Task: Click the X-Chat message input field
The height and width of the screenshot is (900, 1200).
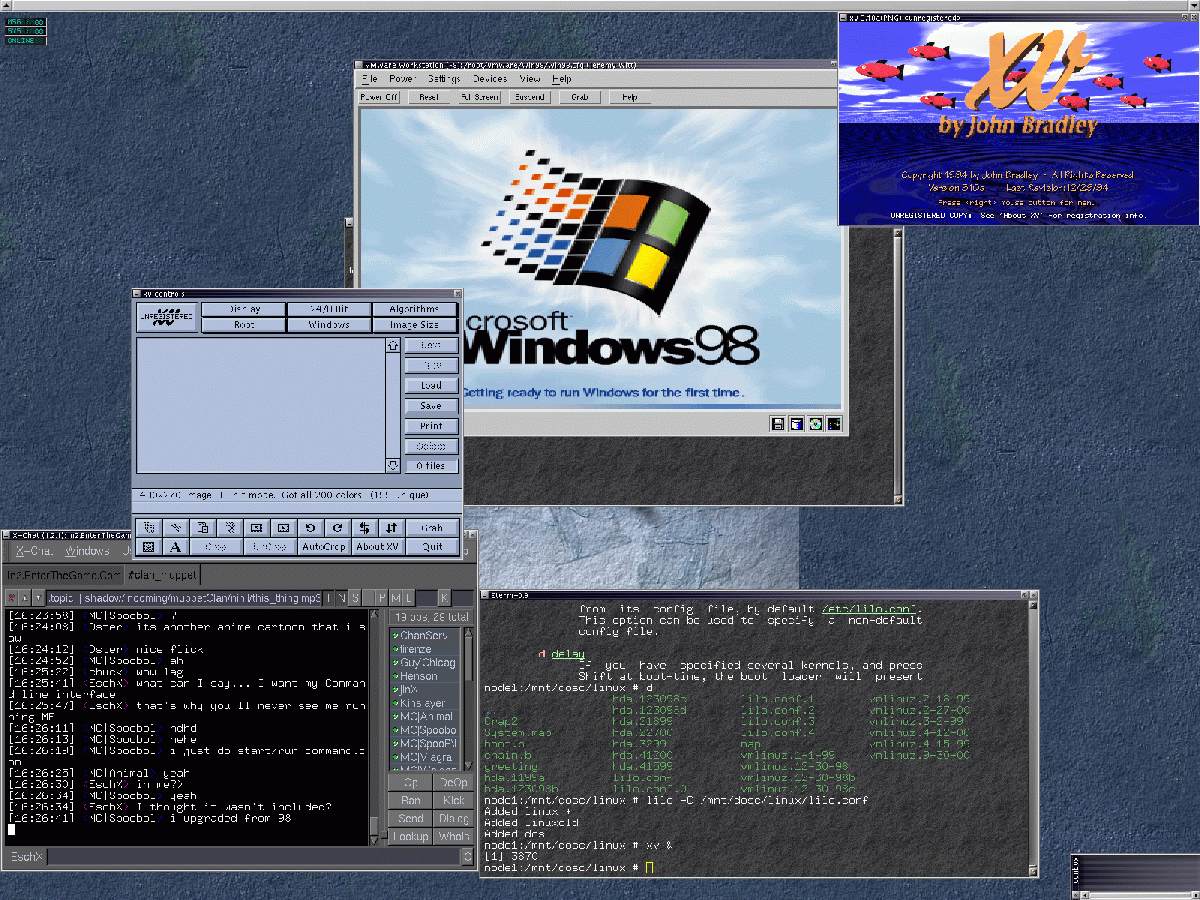Action: [x=254, y=857]
